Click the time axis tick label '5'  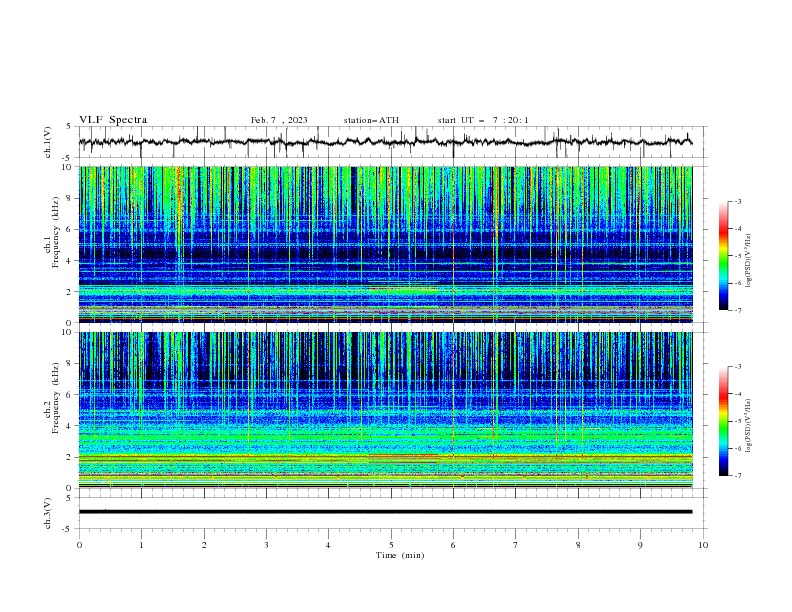[x=391, y=545]
